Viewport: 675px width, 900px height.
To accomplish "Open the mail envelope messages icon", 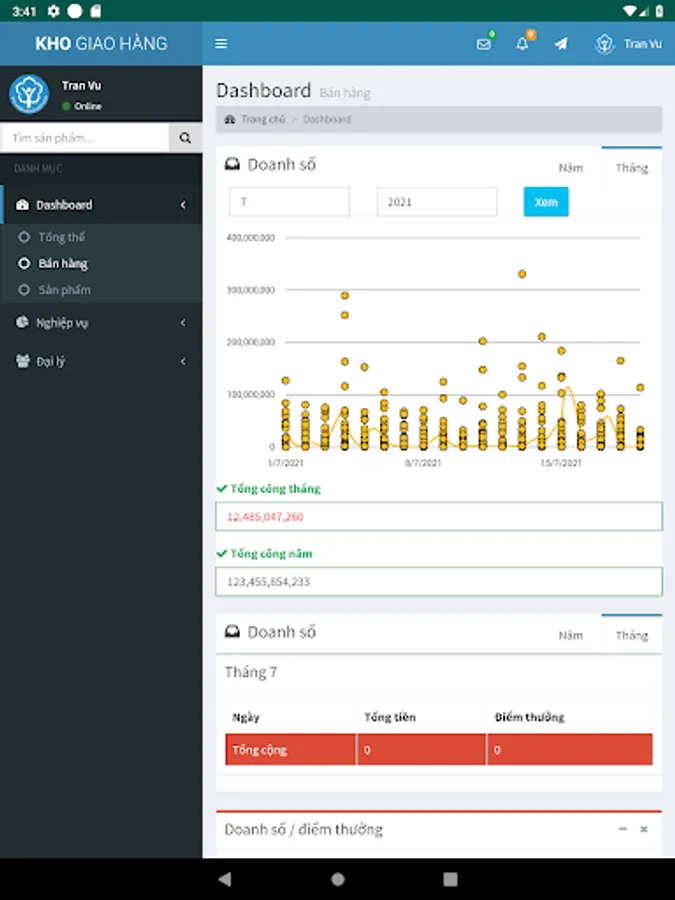I will pos(484,44).
